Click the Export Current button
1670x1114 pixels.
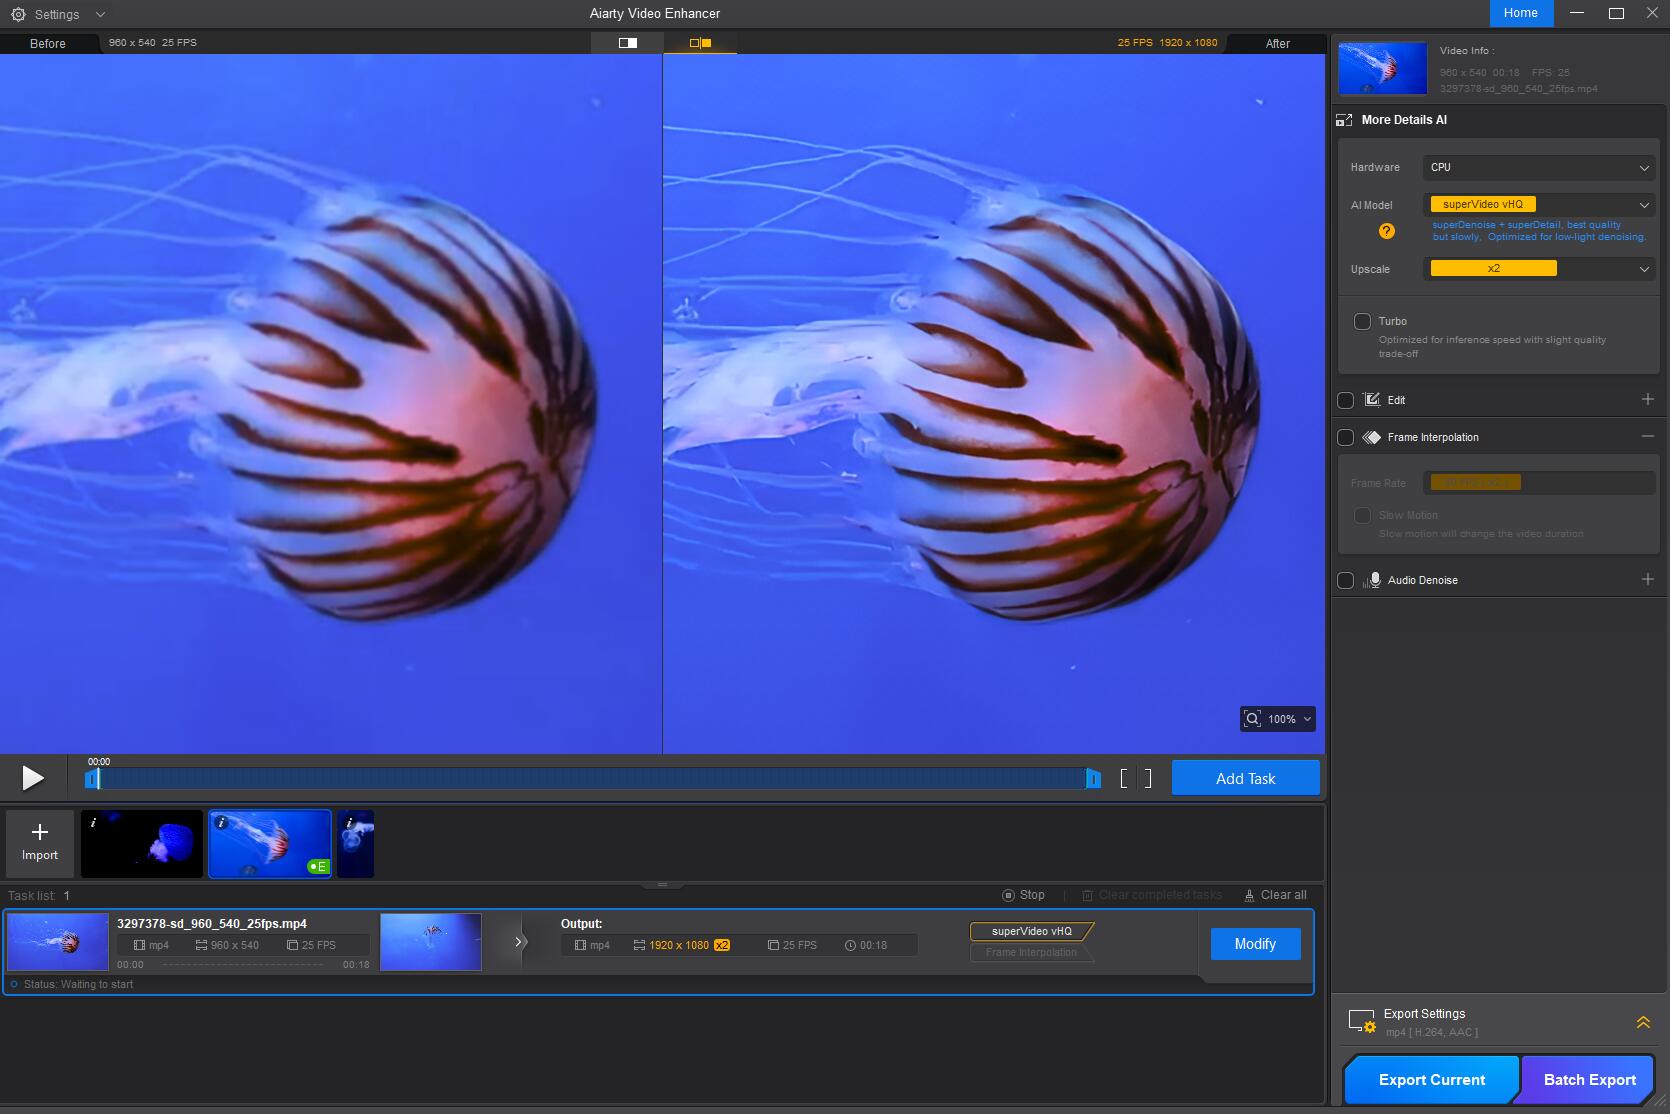tap(1431, 1079)
